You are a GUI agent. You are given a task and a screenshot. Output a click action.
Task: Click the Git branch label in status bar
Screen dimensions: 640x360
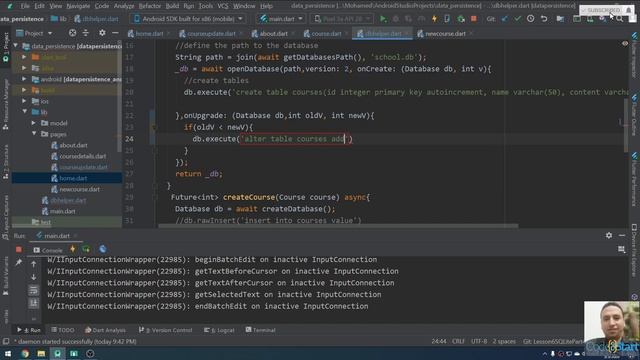coord(553,341)
